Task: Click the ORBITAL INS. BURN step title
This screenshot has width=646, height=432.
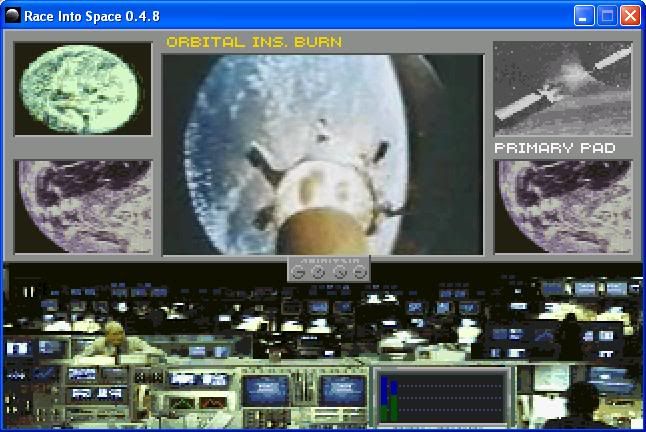Action: 254,42
